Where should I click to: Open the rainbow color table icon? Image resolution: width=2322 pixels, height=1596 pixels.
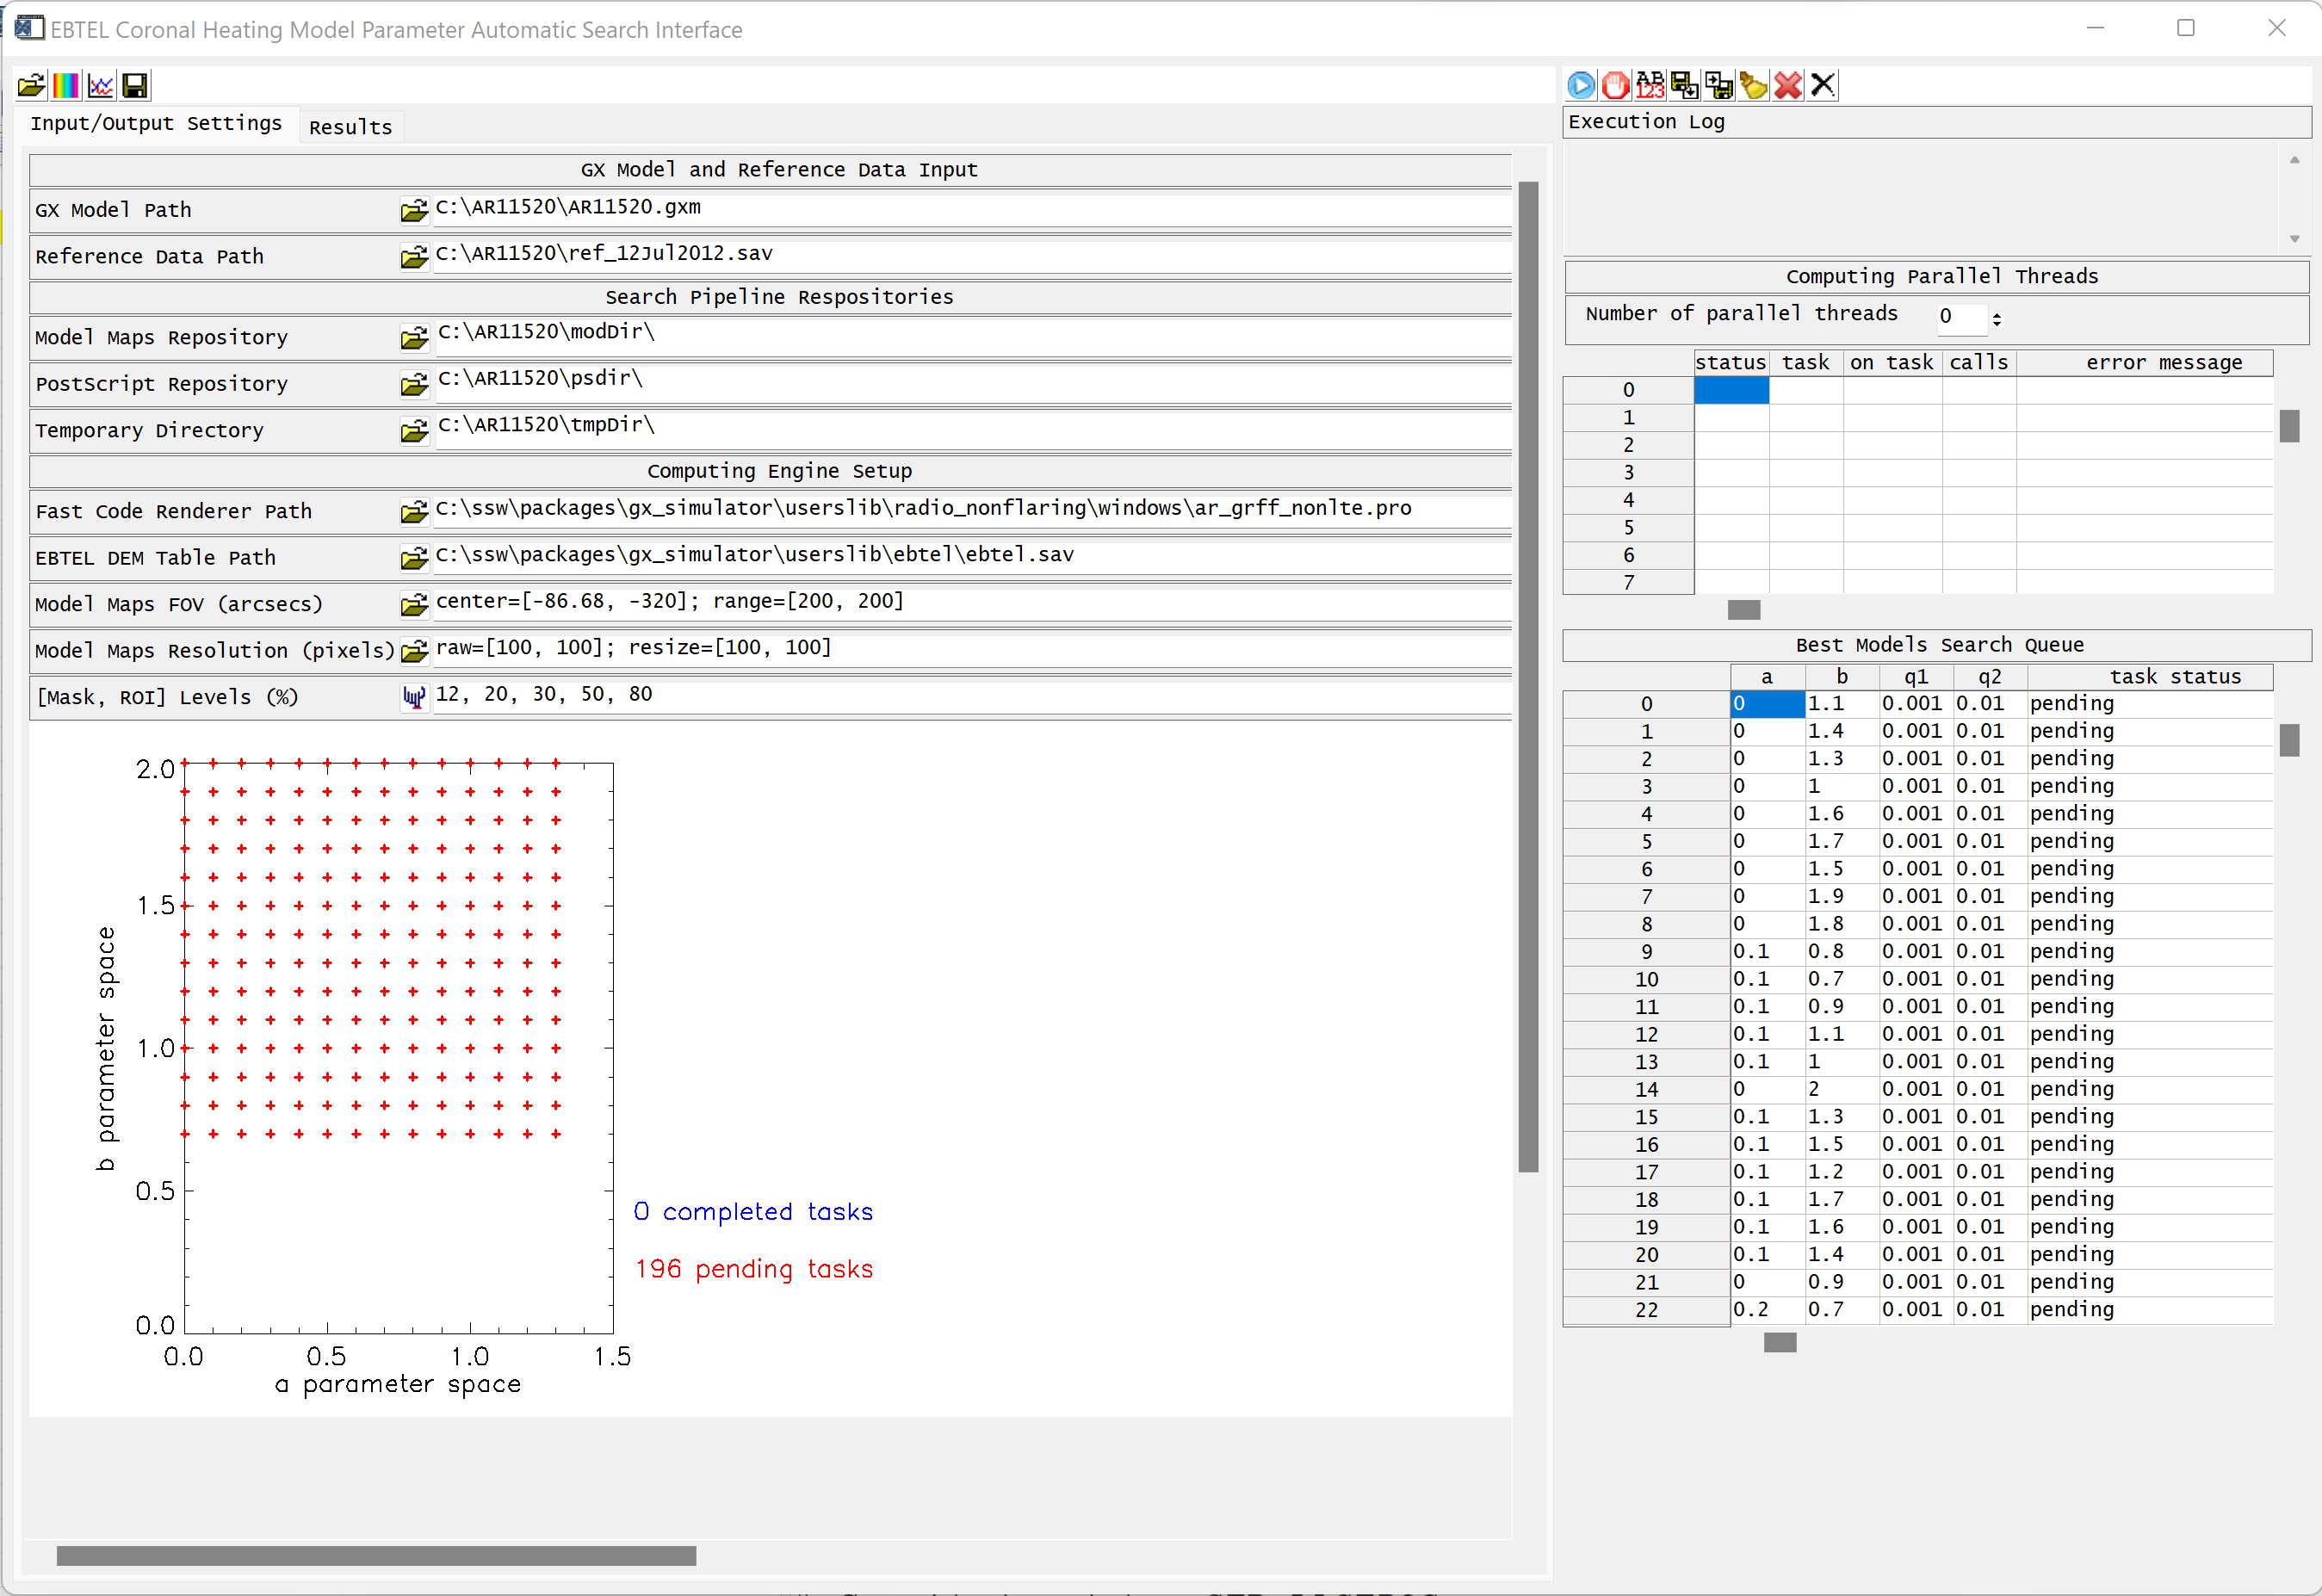tap(66, 85)
